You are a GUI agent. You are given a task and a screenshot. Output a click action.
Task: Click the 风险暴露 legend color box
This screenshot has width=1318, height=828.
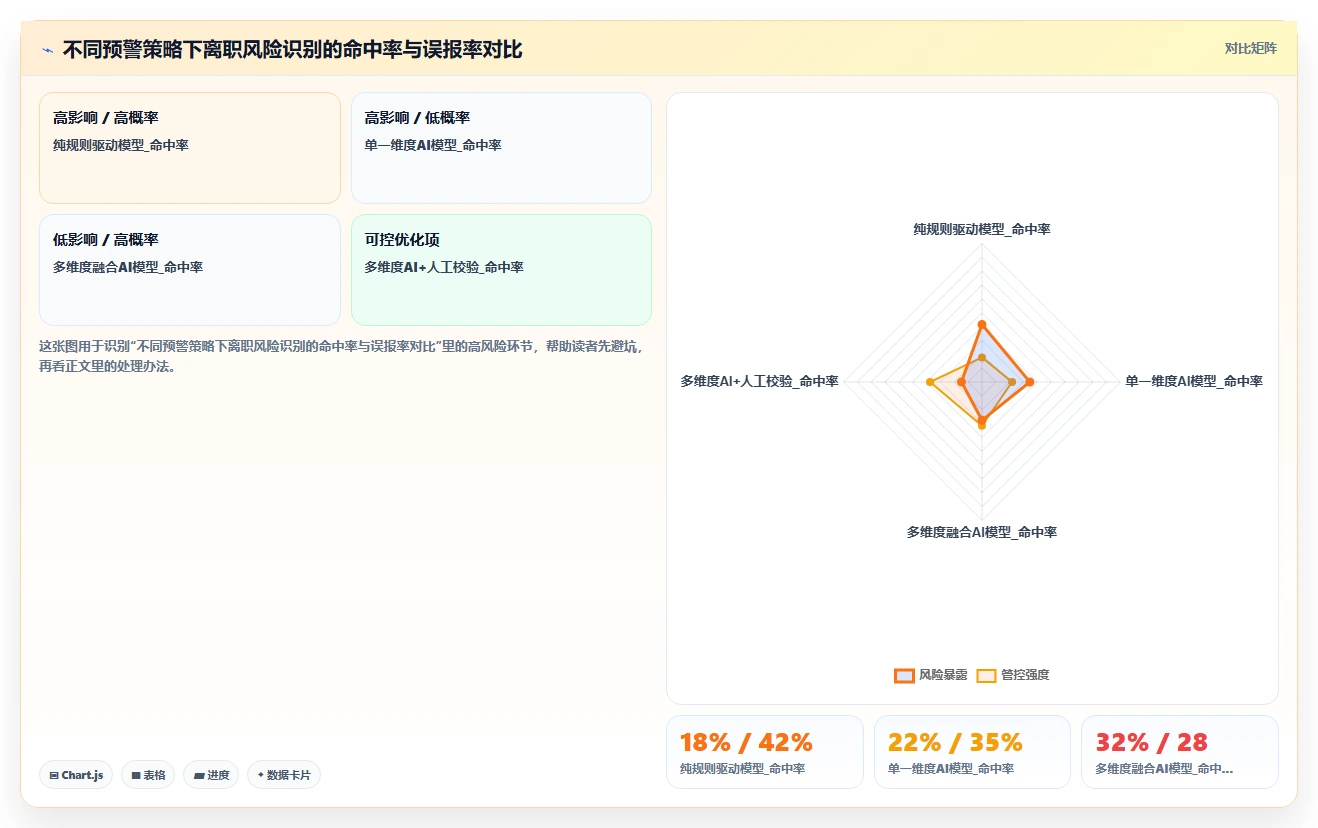(x=904, y=675)
